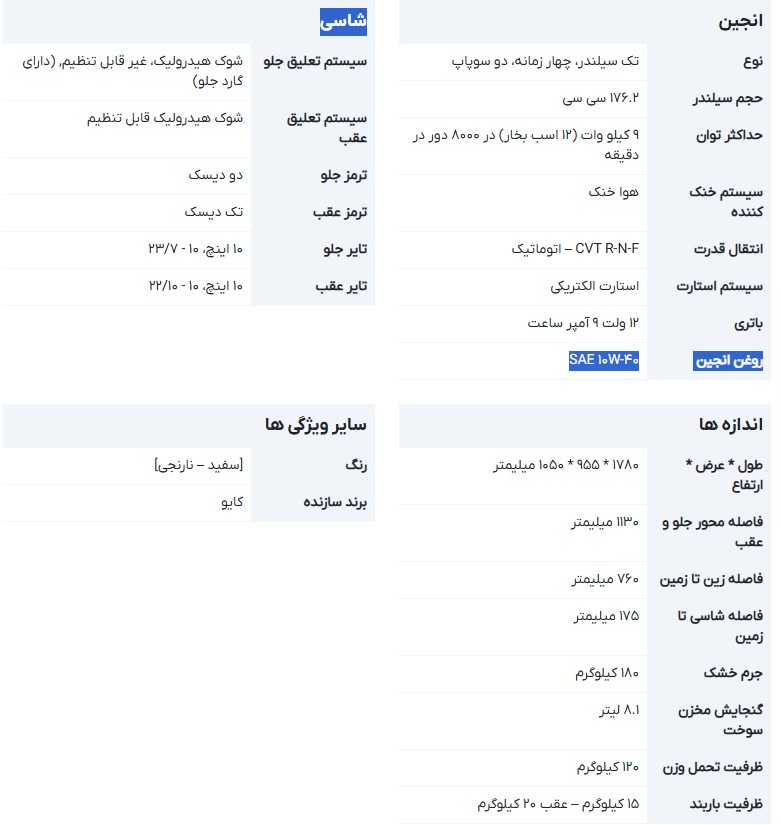Click the کایو brand value
The width and height of the screenshot is (781, 825).
(232, 502)
